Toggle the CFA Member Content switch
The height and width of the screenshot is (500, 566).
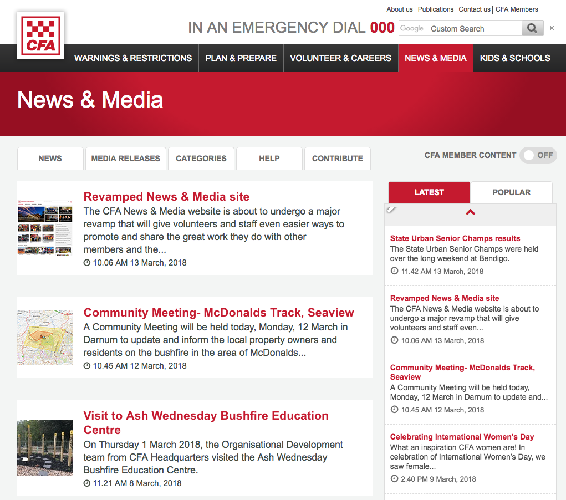[x=538, y=155]
